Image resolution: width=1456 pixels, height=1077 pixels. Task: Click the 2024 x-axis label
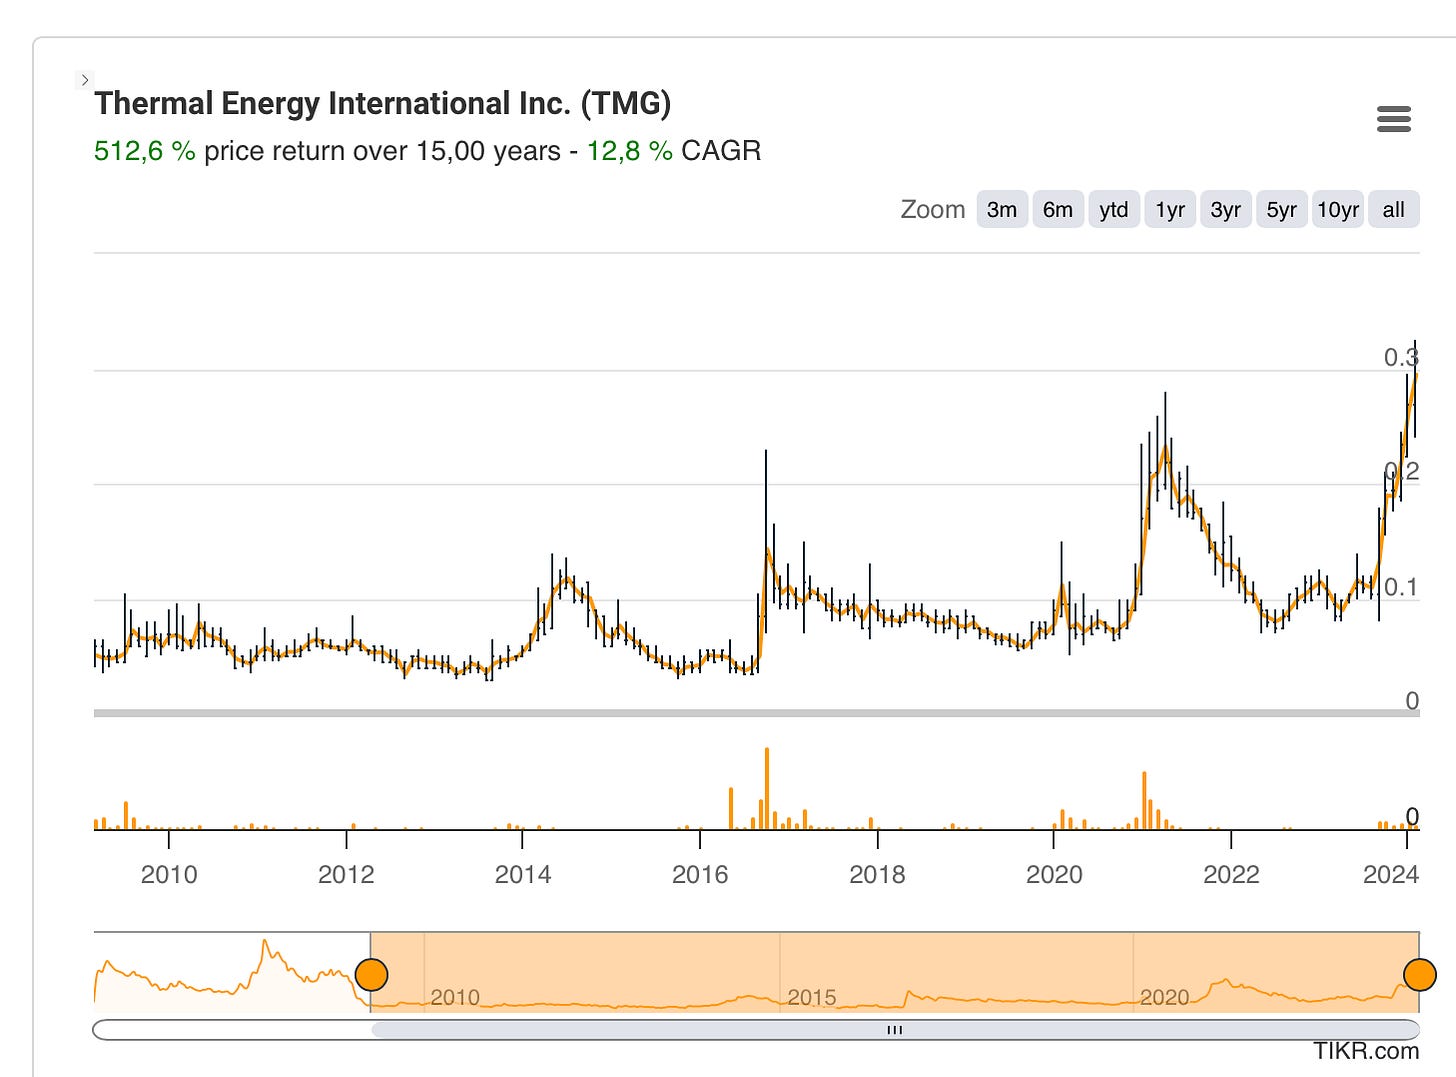1391,874
